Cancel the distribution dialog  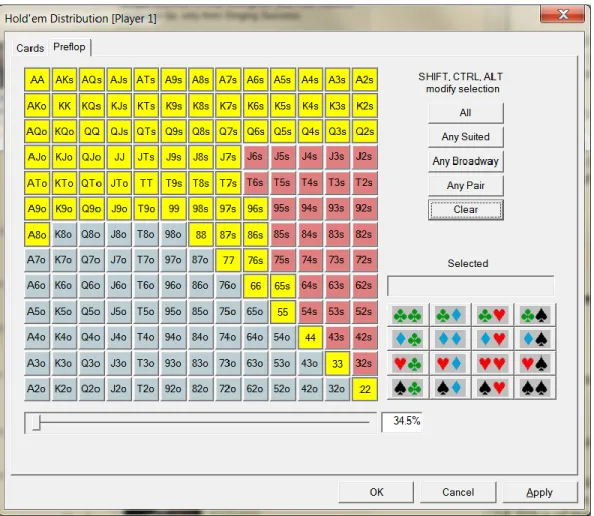[458, 492]
